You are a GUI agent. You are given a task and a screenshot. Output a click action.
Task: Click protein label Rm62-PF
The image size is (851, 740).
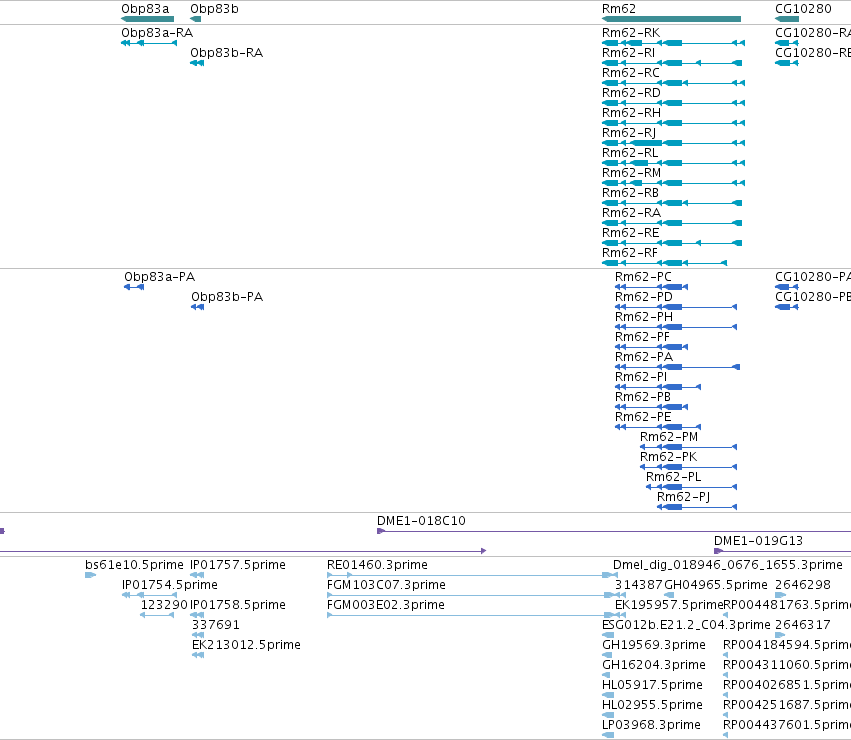click(643, 337)
